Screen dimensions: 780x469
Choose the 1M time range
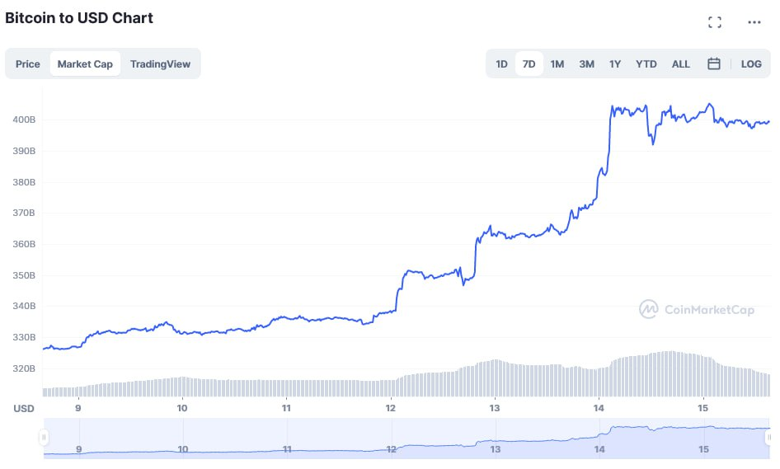pyautogui.click(x=557, y=64)
